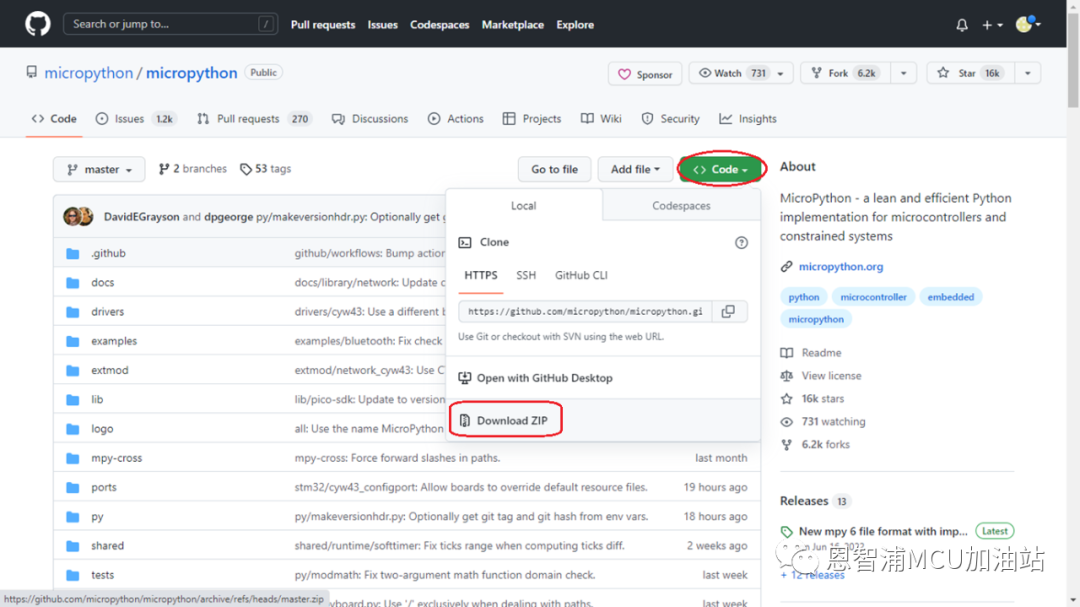Image resolution: width=1080 pixels, height=607 pixels.
Task: Click the Watch 731 button
Action: tap(732, 73)
